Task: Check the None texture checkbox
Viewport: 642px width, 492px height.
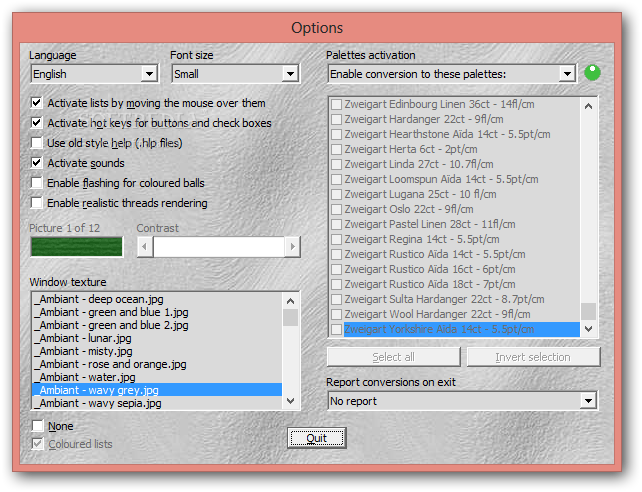Action: [38, 426]
